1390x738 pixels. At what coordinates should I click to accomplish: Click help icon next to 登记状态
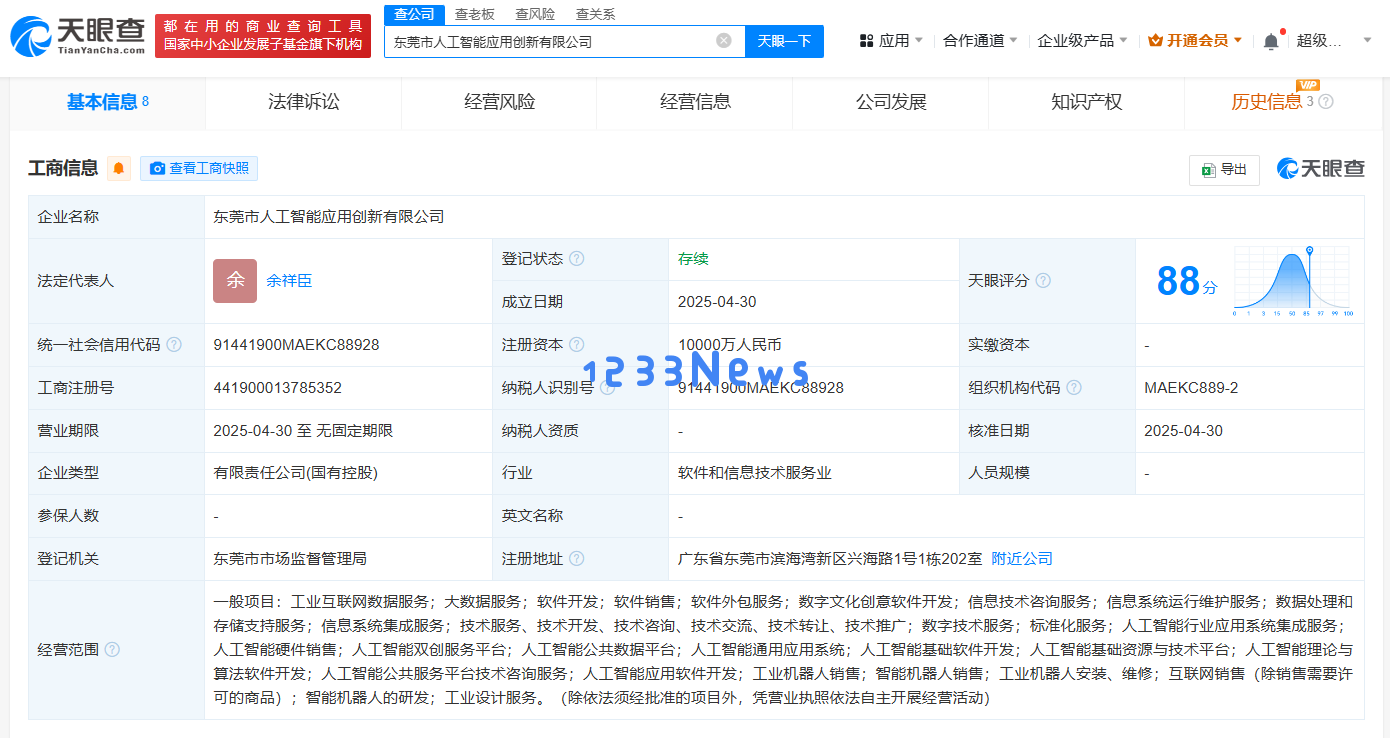[577, 259]
